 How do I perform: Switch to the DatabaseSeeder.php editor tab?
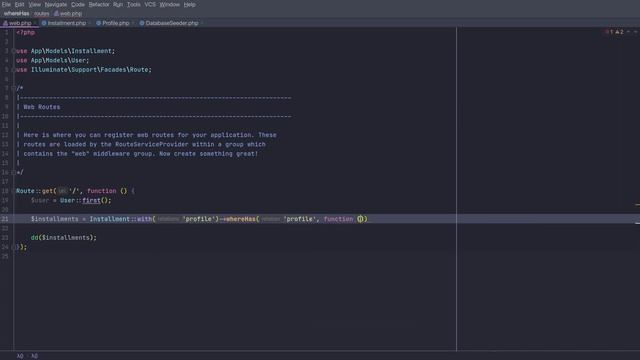(x=172, y=23)
